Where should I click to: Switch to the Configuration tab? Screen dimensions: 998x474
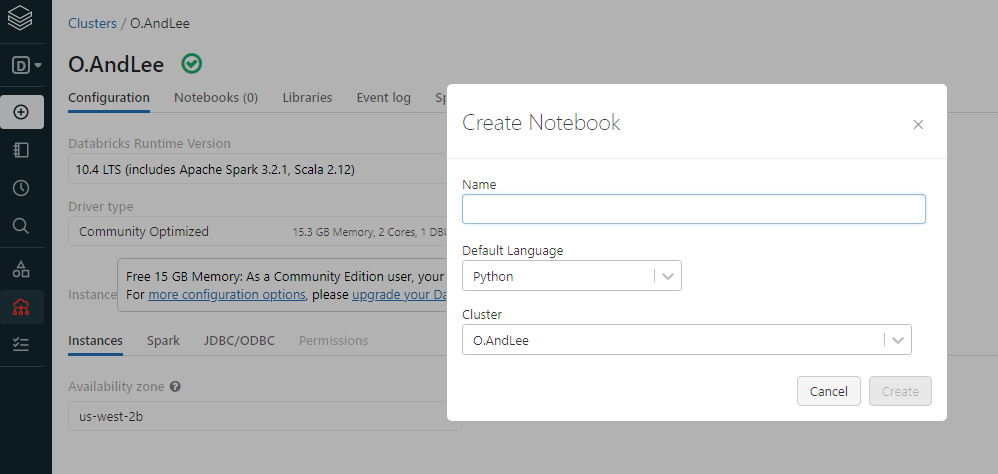tap(109, 98)
